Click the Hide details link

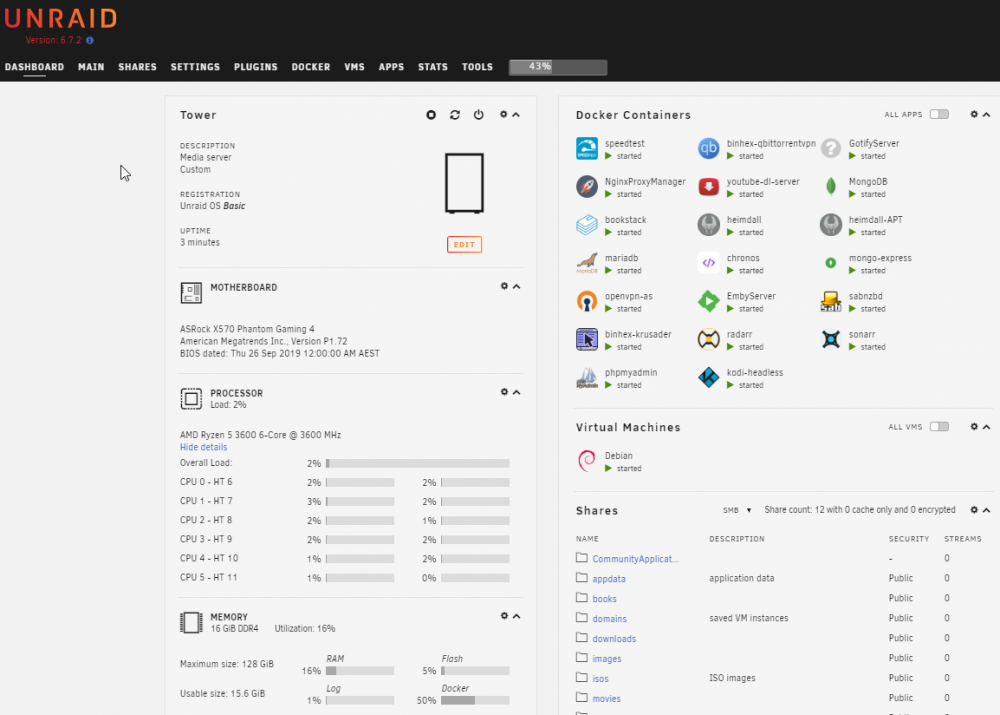tap(203, 447)
